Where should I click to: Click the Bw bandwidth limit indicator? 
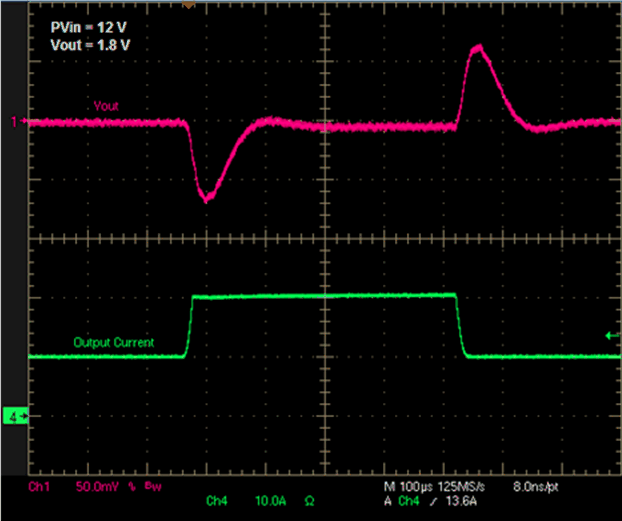tap(153, 486)
